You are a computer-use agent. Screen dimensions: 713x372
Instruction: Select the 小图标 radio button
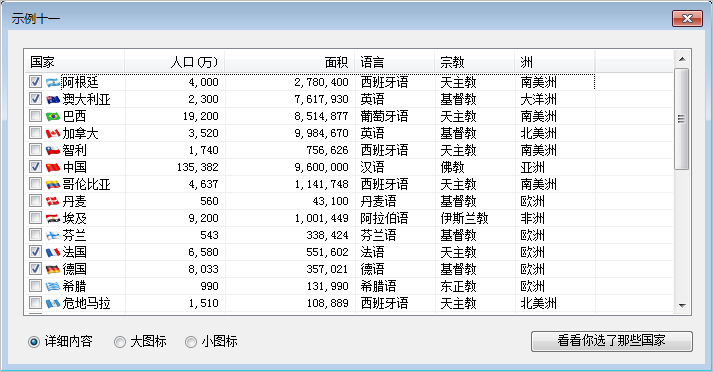pyautogui.click(x=191, y=342)
